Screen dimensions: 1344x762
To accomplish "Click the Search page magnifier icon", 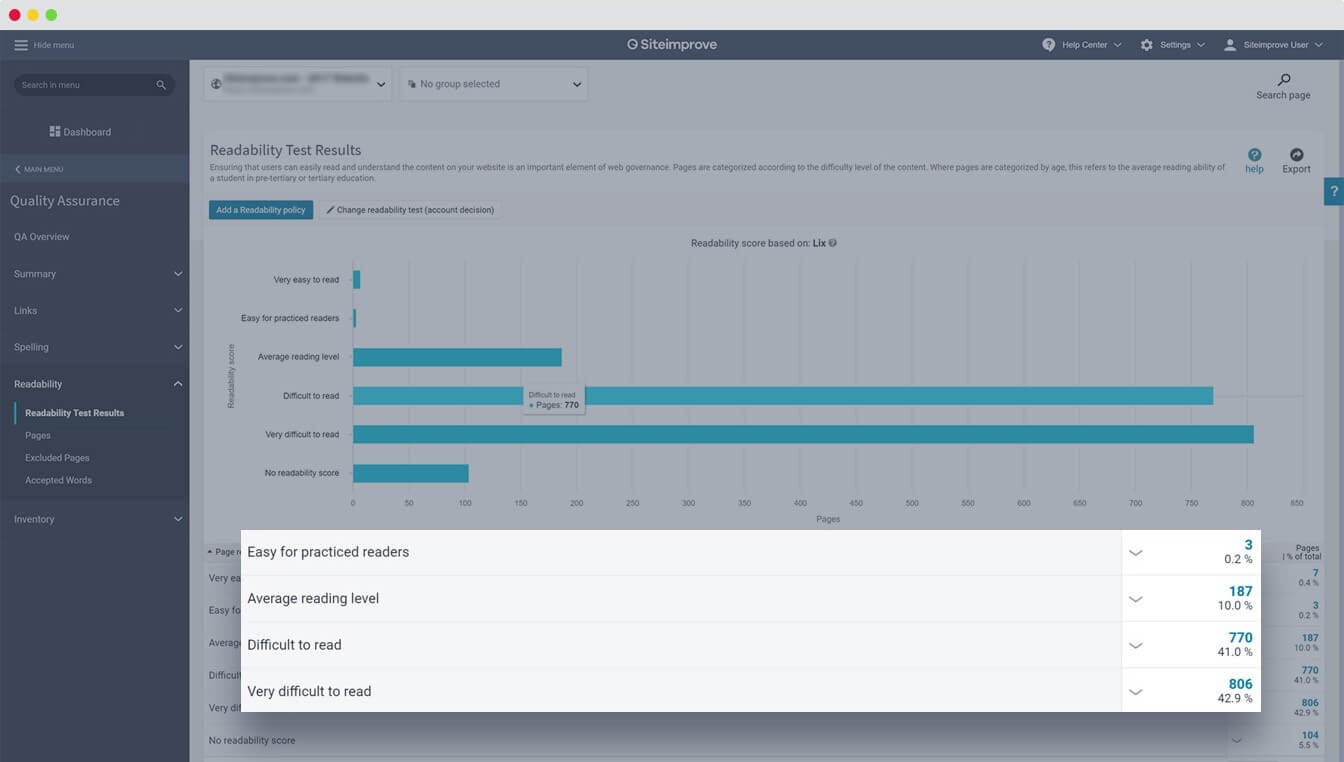I will (x=1284, y=80).
